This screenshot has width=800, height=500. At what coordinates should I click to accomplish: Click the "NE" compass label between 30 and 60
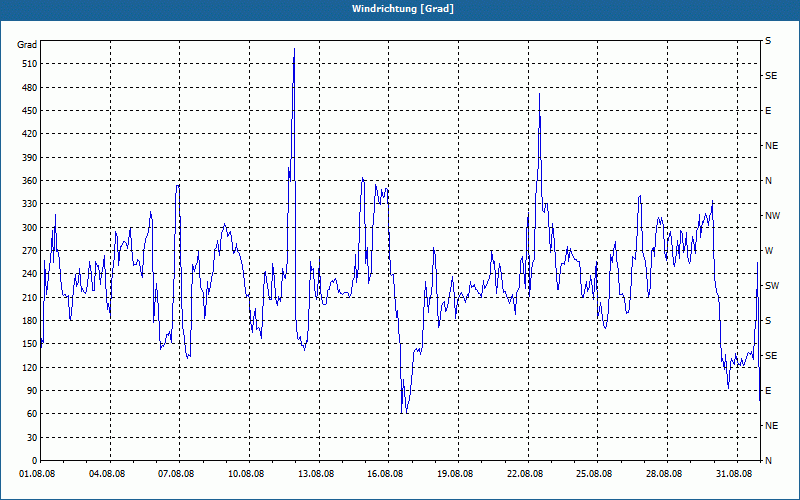[772, 426]
